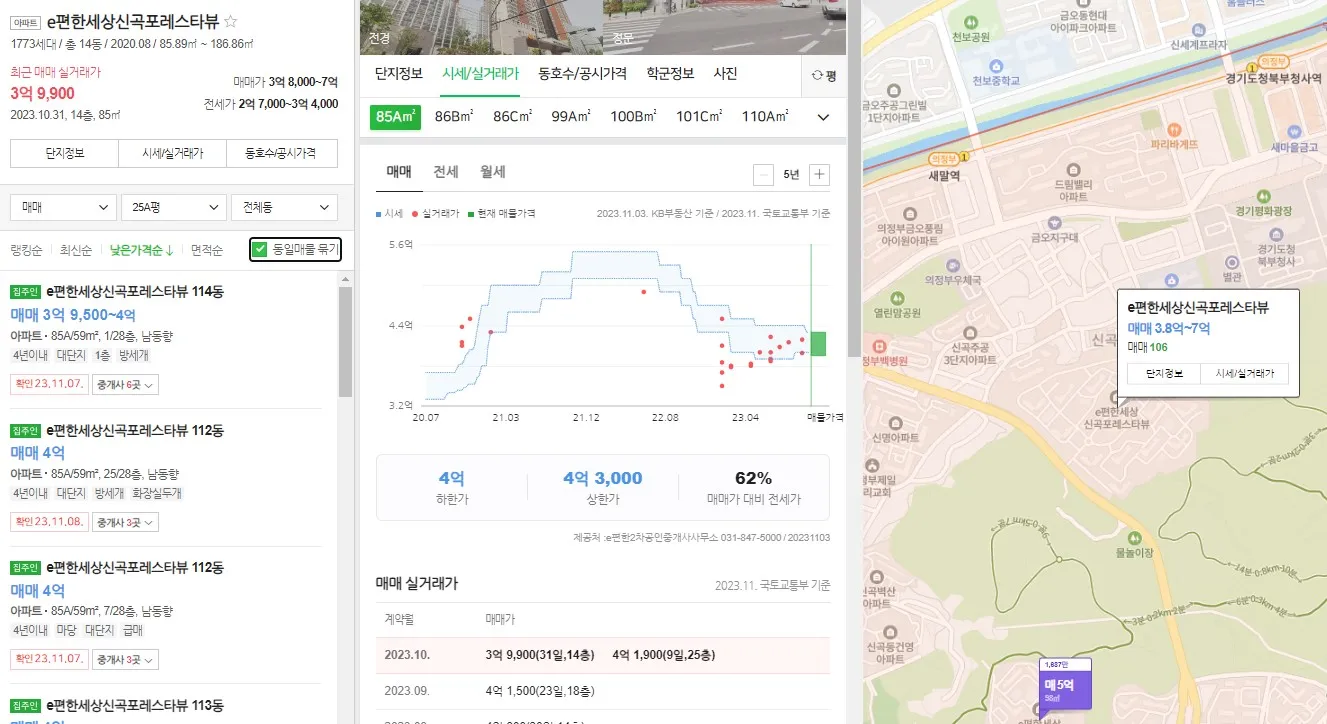Decrease the chart period with minus button
The width and height of the screenshot is (1327, 724).
pos(763,175)
